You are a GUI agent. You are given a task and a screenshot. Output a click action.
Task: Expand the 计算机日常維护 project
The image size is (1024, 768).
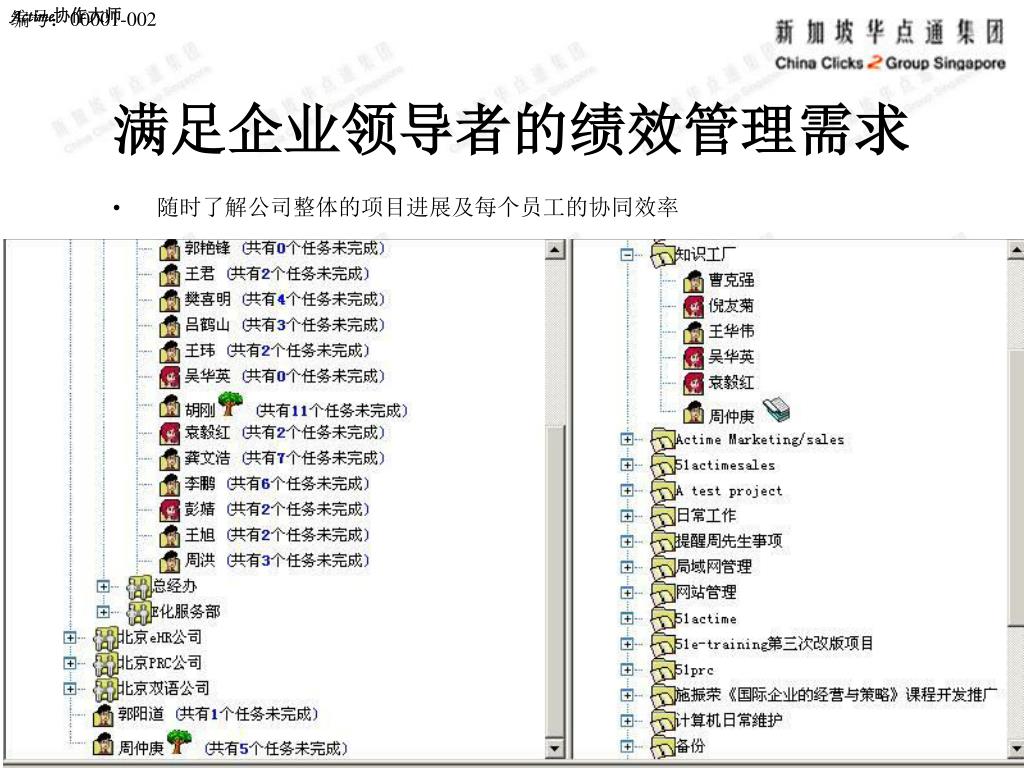(627, 720)
